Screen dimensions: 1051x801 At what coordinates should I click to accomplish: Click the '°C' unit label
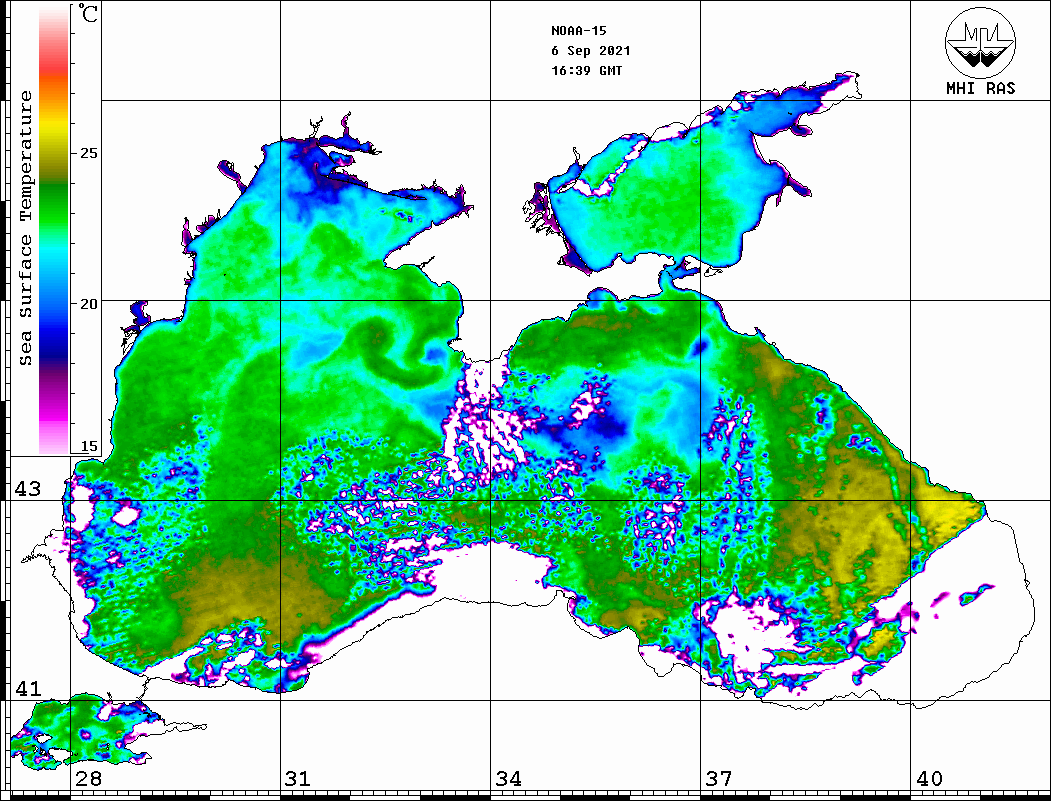88,13
